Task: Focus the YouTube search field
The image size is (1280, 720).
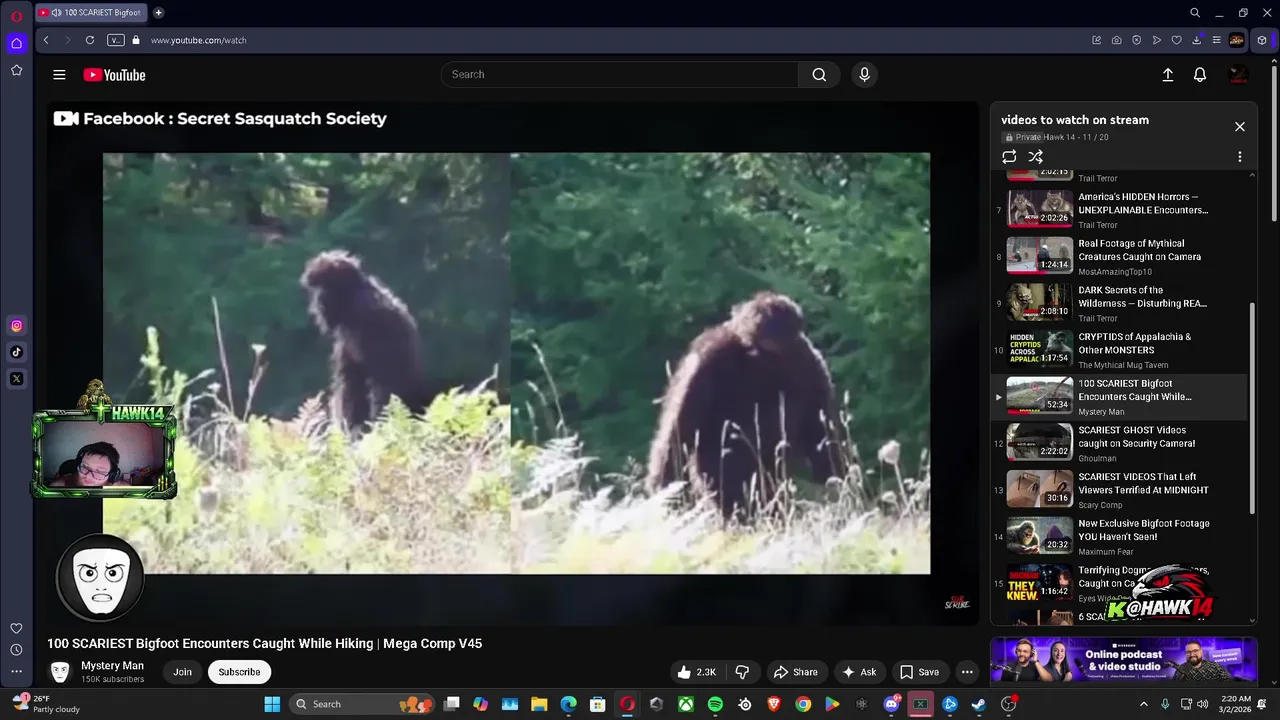Action: pyautogui.click(x=620, y=74)
